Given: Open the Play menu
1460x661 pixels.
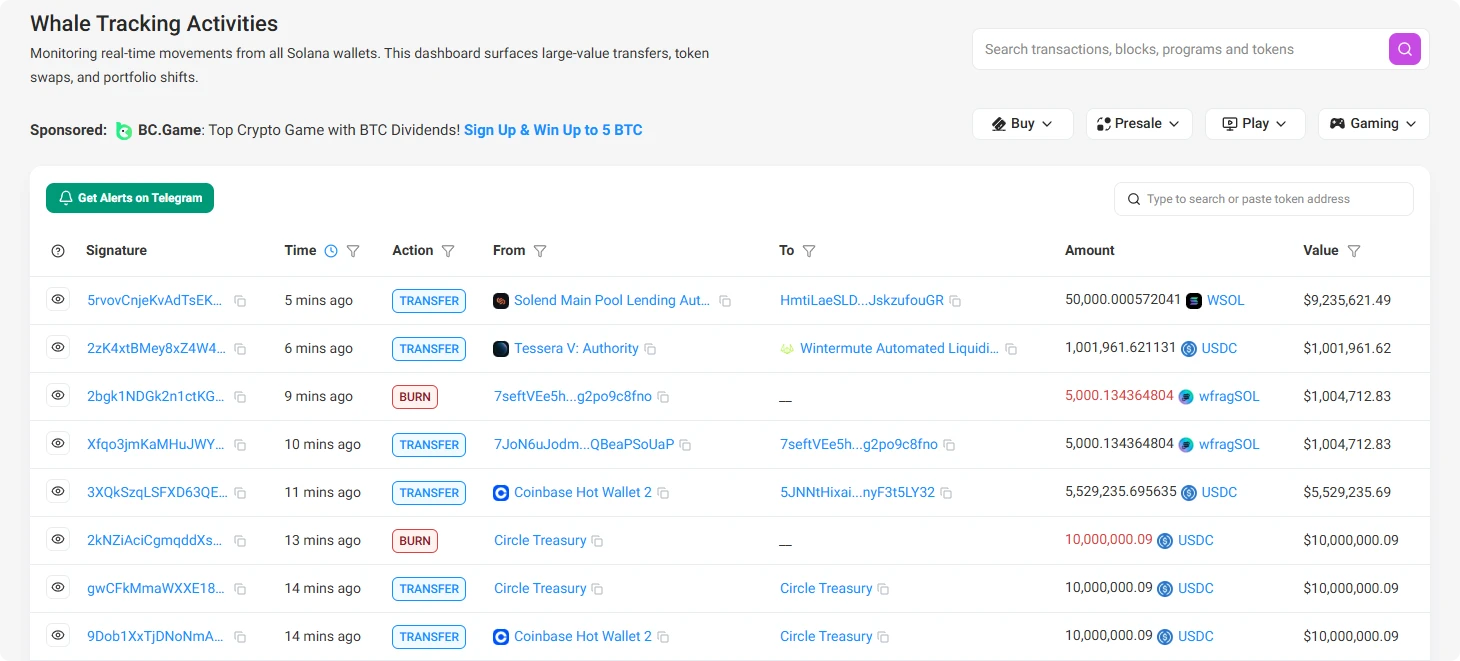Looking at the screenshot, I should point(1255,123).
